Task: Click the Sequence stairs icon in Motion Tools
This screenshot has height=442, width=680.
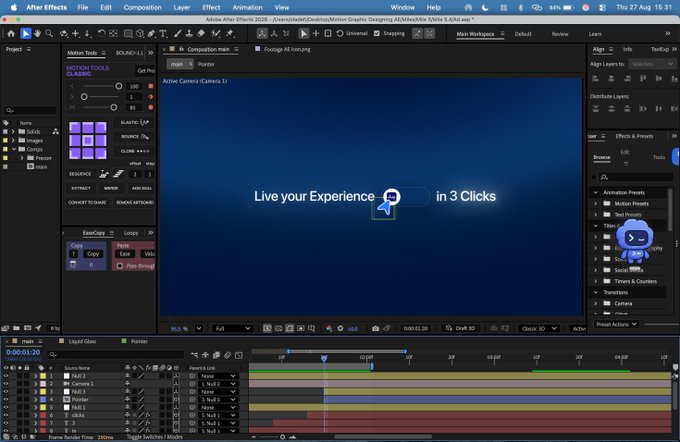Action: pos(118,174)
